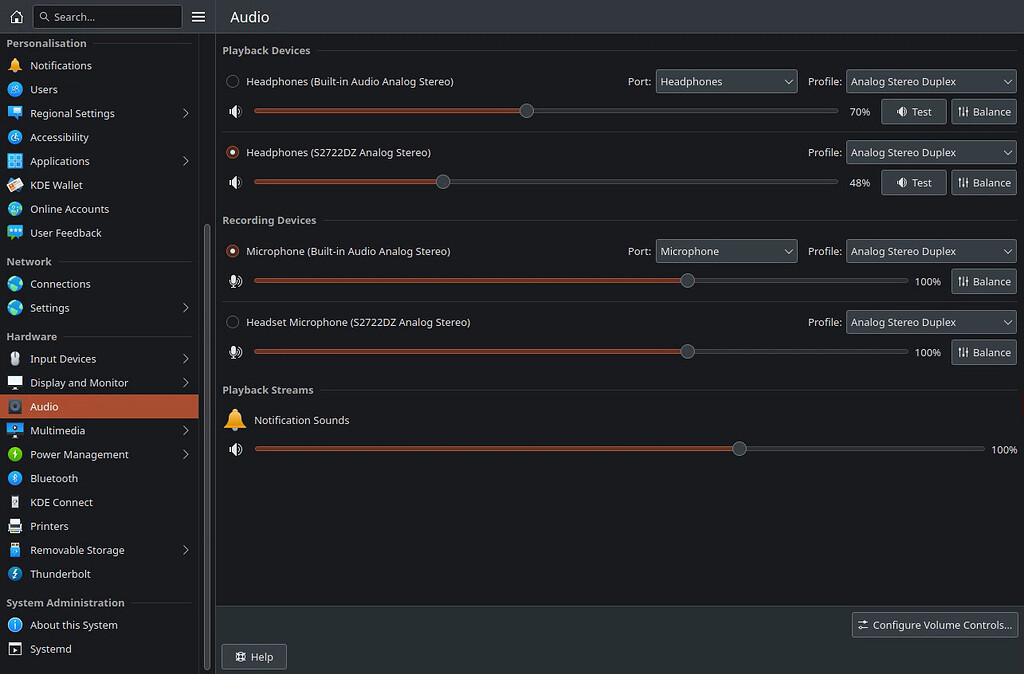Mute the Headphones Built-in Audio output

coord(235,111)
